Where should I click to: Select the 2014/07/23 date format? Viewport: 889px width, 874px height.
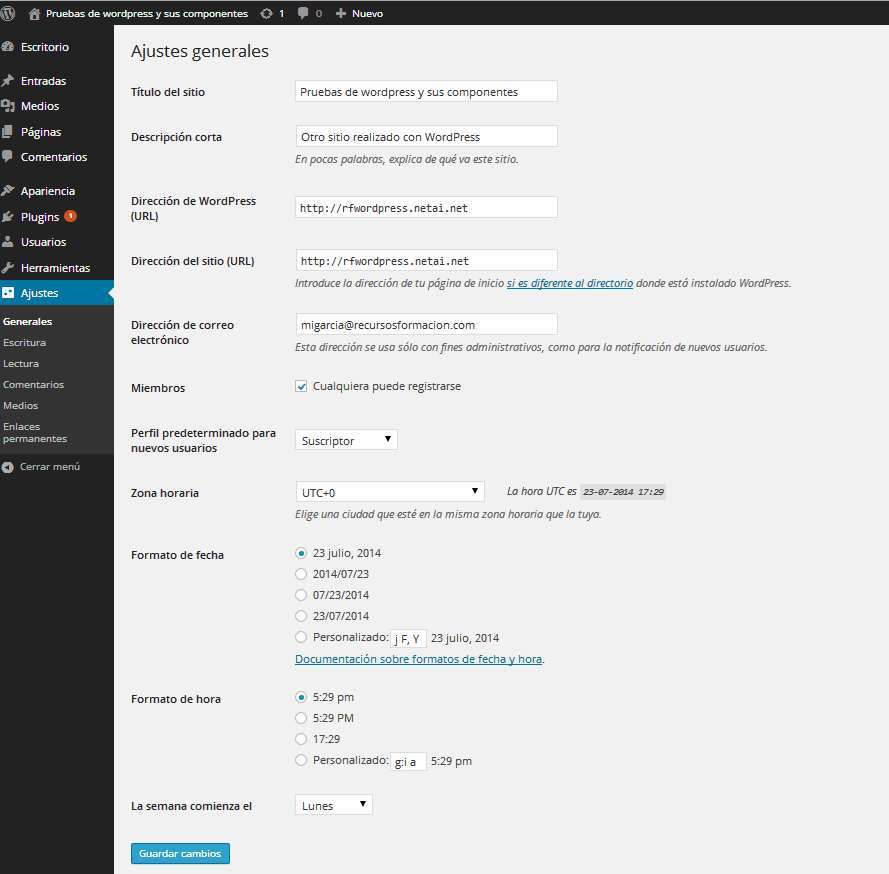[x=301, y=574]
